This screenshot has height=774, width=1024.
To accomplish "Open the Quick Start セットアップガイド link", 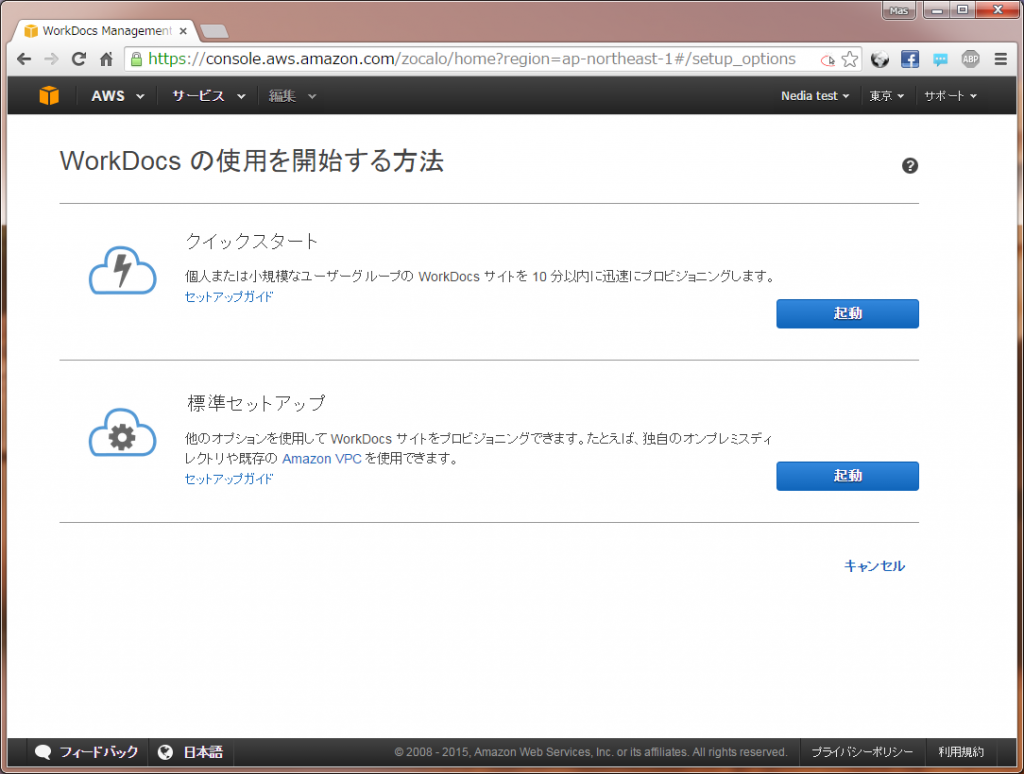I will pos(229,297).
